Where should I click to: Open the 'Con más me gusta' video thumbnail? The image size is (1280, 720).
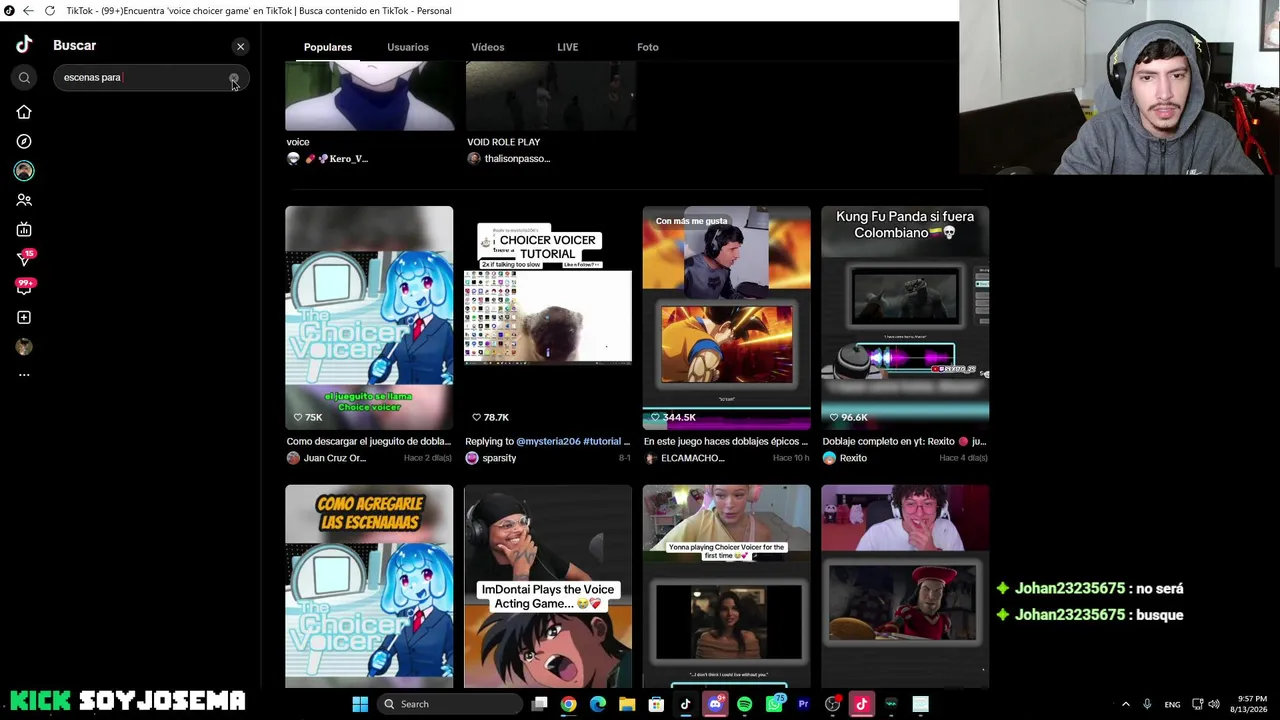point(727,318)
